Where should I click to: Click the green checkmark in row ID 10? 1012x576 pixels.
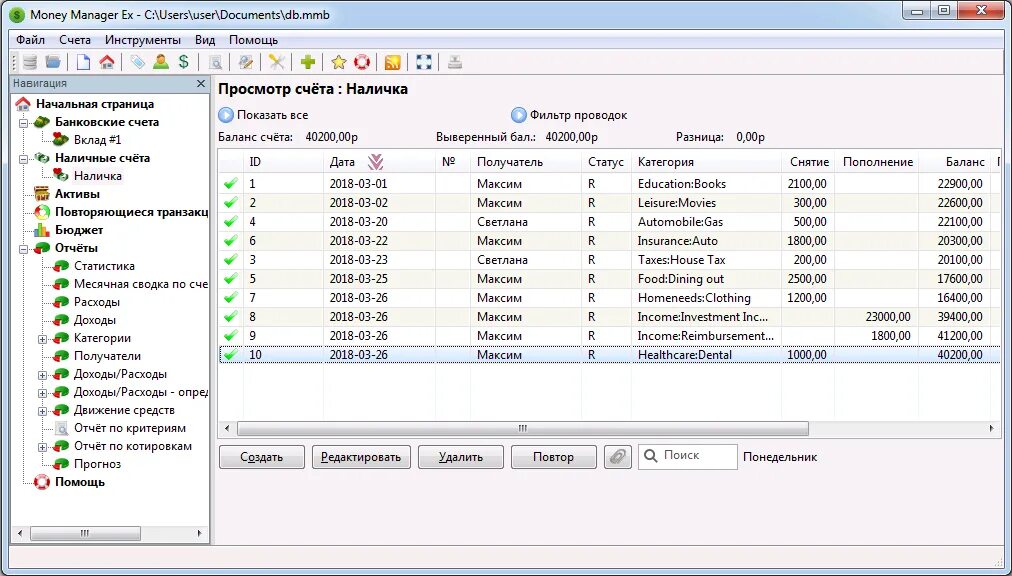coord(230,355)
